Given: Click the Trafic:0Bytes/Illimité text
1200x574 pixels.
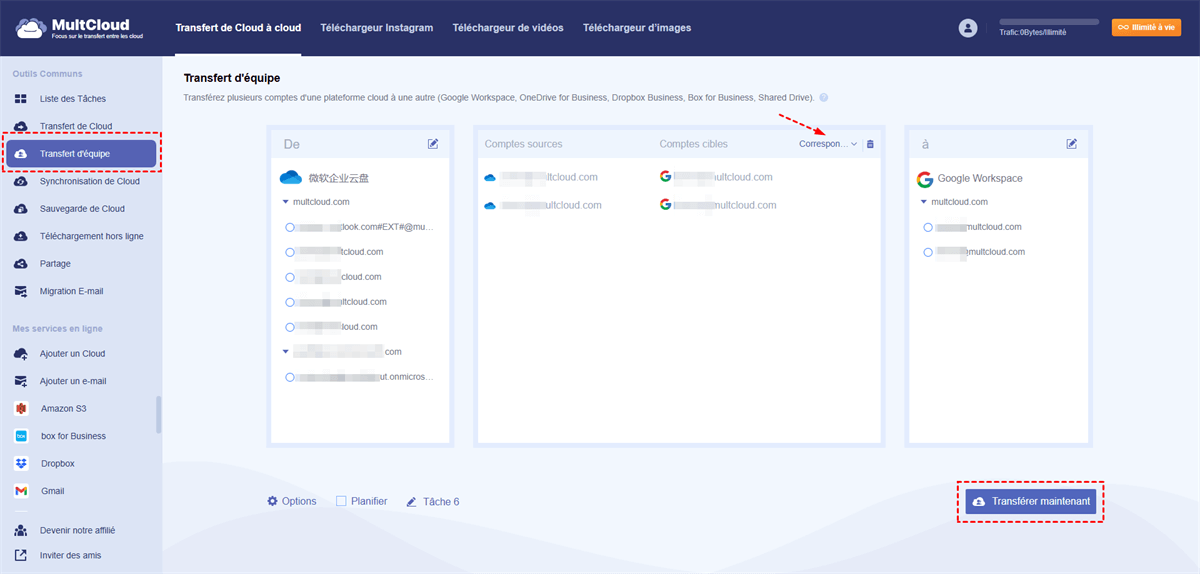Looking at the screenshot, I should (1033, 33).
